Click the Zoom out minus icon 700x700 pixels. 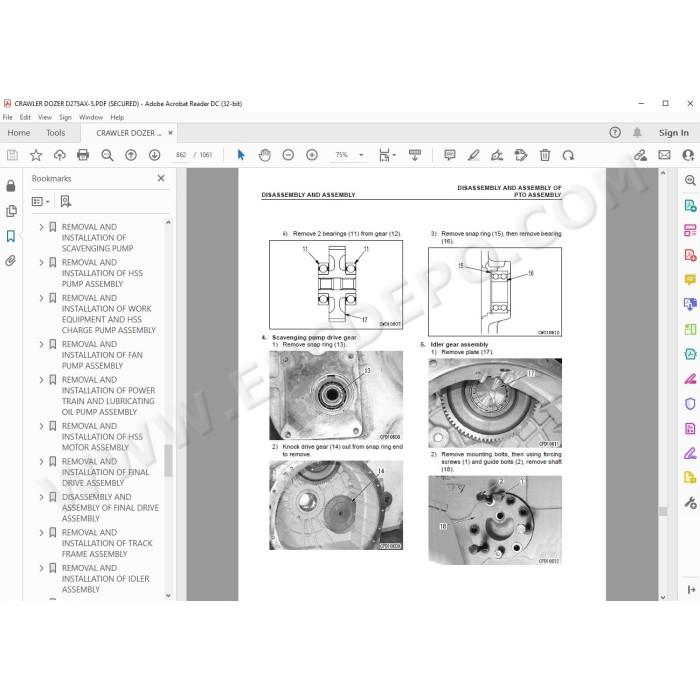point(288,155)
